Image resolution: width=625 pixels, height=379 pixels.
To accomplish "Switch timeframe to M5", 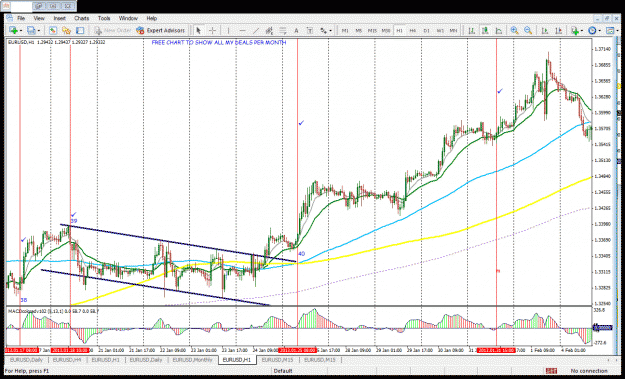I will (x=359, y=31).
